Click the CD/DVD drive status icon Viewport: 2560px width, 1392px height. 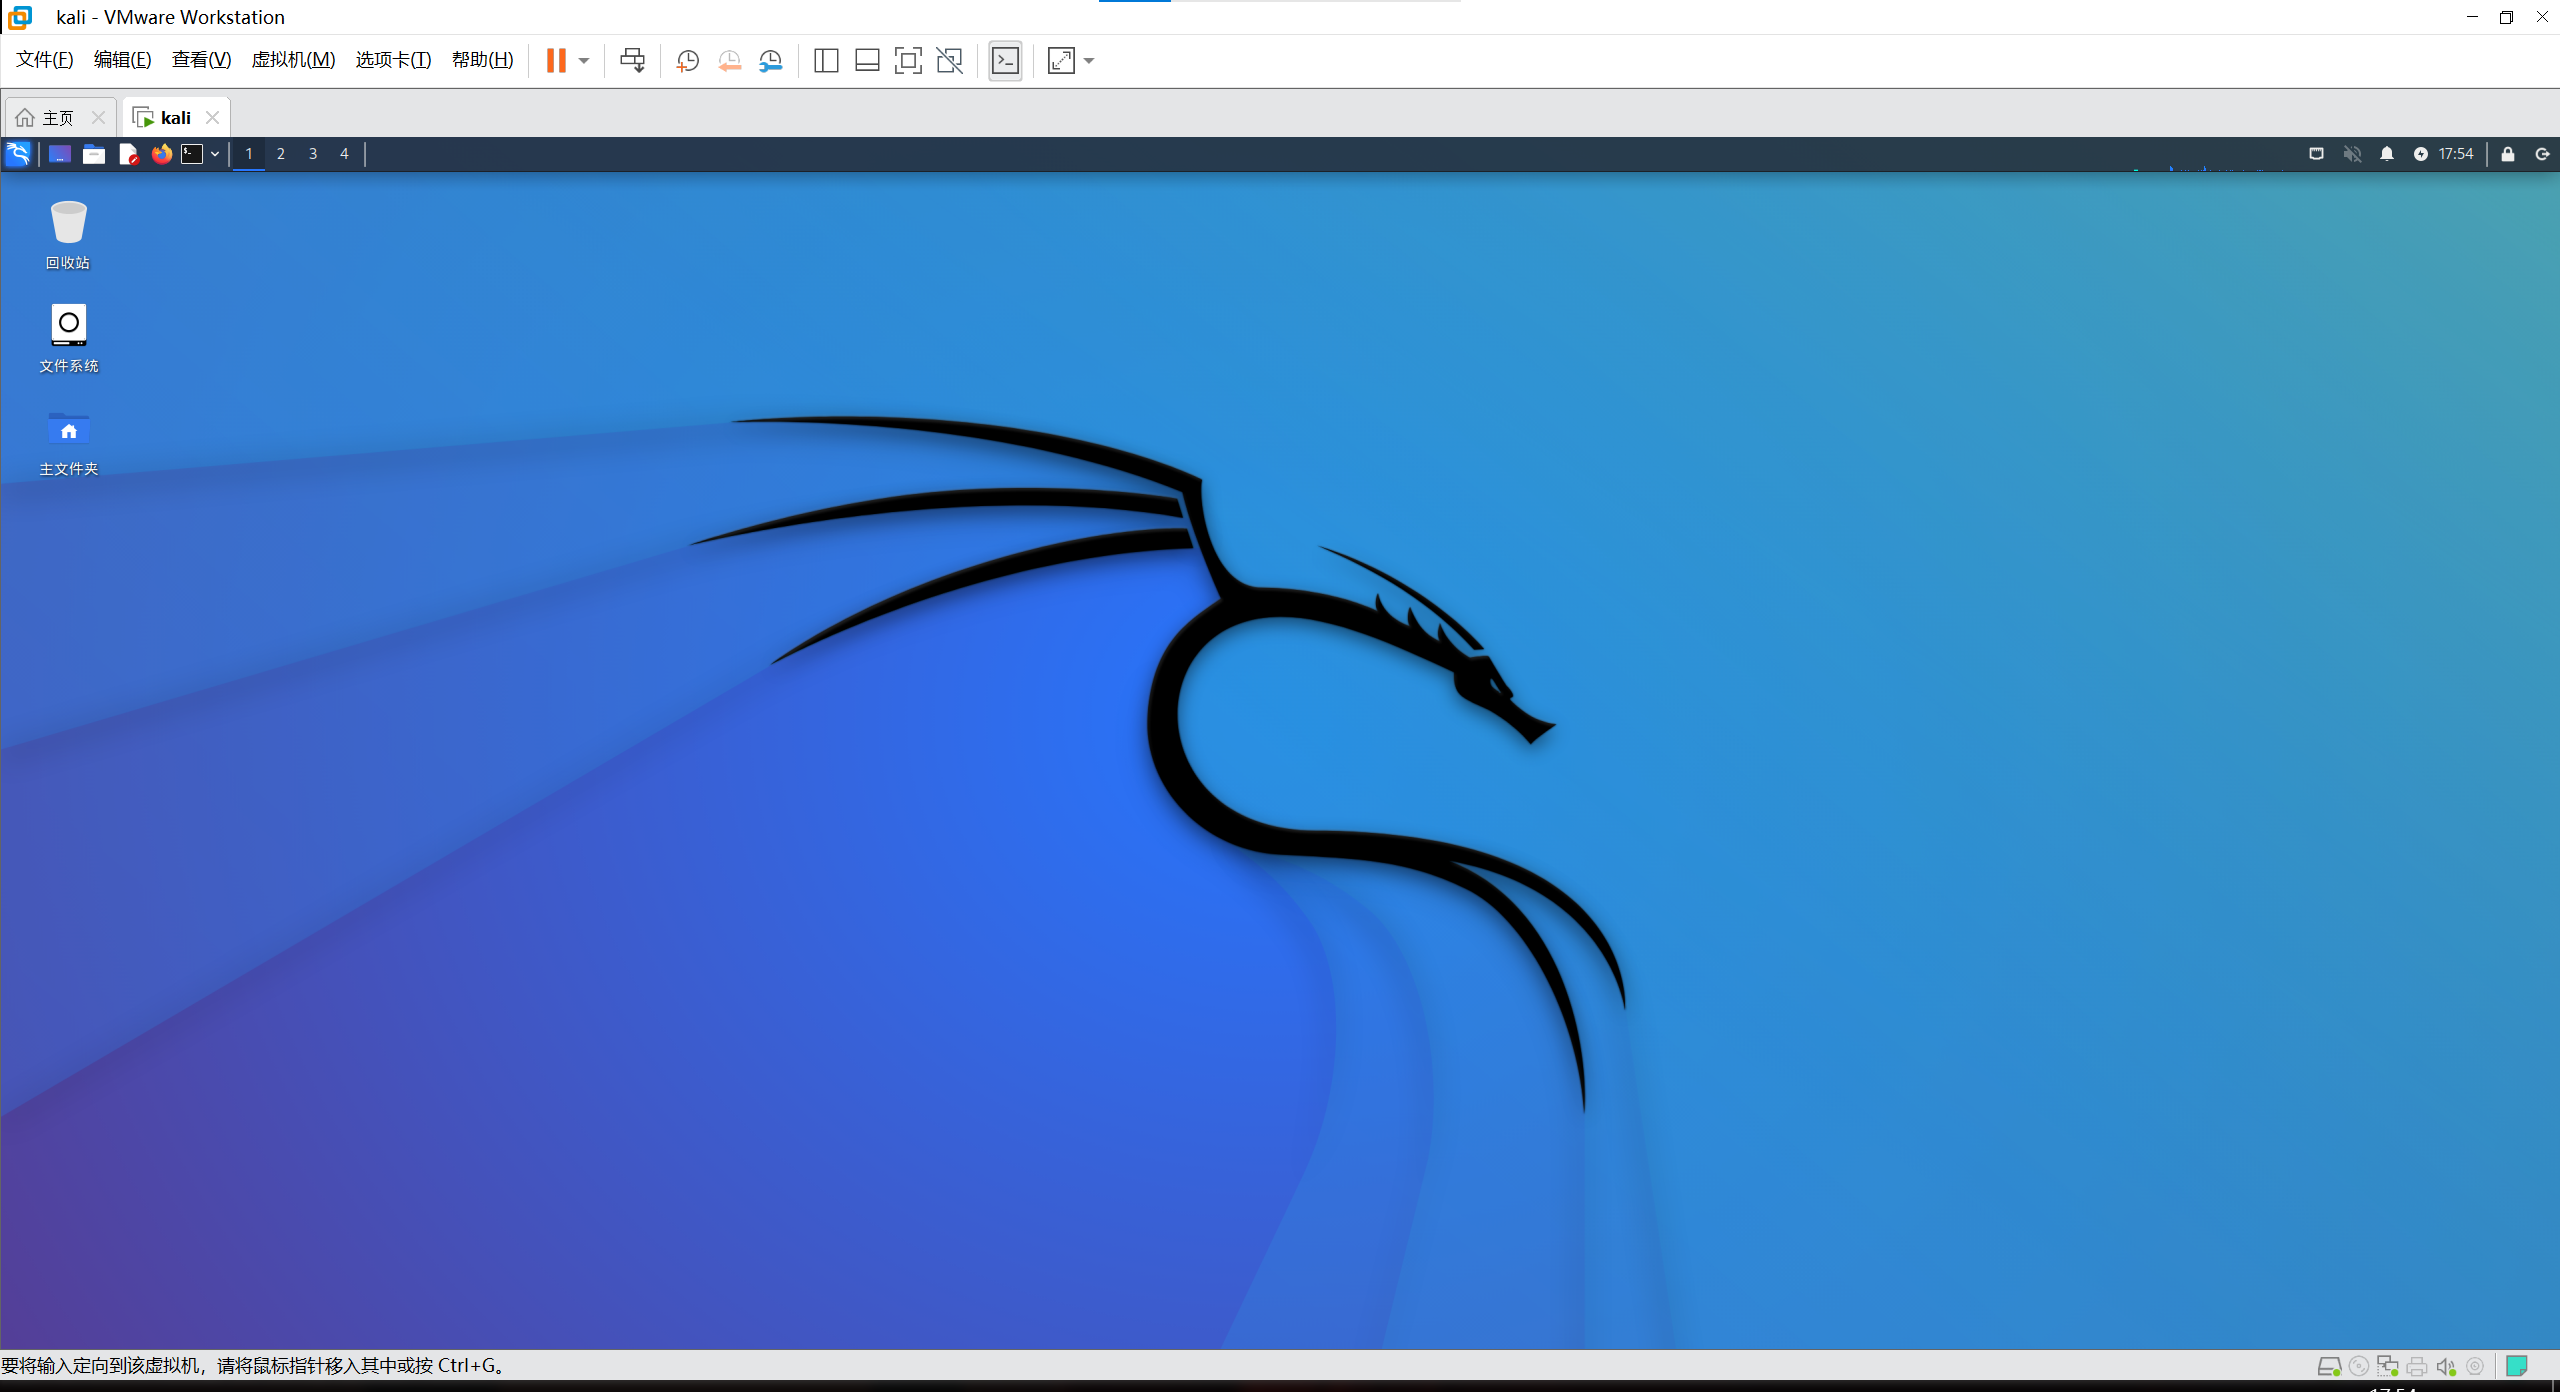click(2358, 1366)
